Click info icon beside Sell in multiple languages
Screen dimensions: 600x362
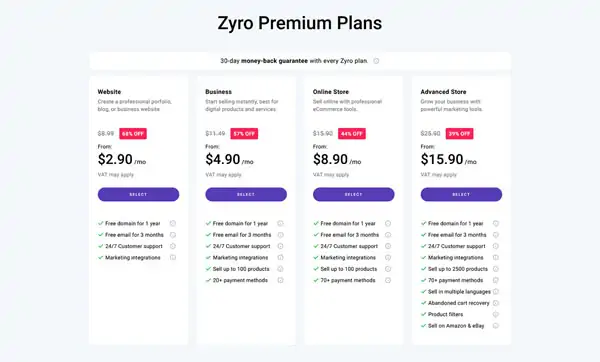tap(496, 292)
